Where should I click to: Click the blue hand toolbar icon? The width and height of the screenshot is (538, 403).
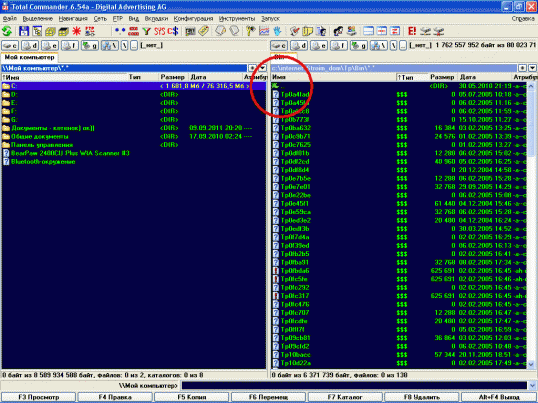277,31
